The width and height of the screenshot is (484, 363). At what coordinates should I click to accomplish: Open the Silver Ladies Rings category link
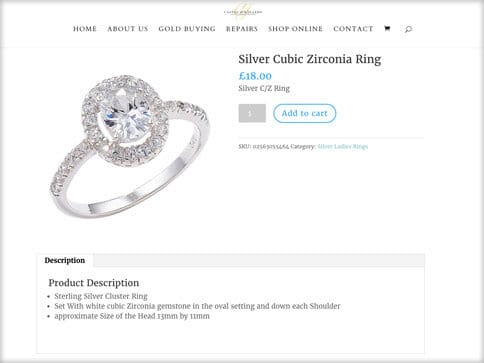point(343,146)
